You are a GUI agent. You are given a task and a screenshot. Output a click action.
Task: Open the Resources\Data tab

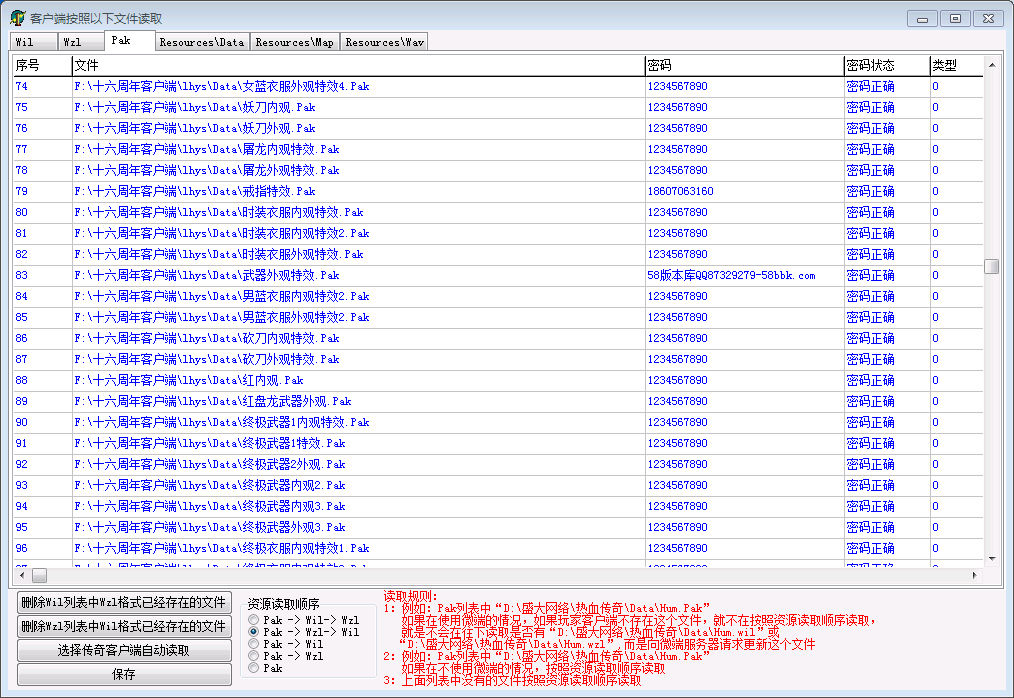202,42
